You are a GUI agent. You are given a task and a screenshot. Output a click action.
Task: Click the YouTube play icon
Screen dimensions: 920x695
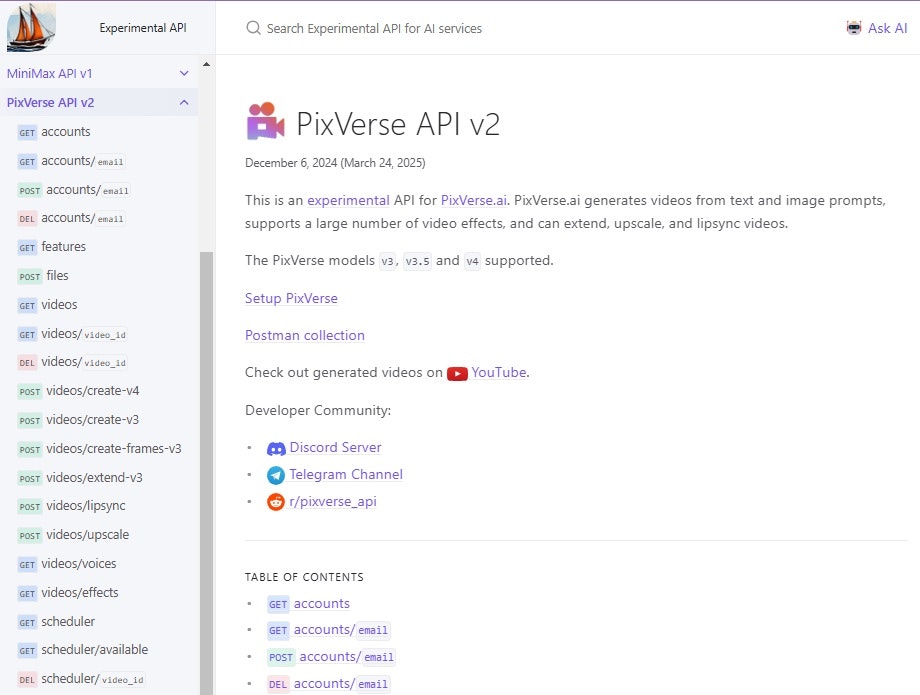457,373
